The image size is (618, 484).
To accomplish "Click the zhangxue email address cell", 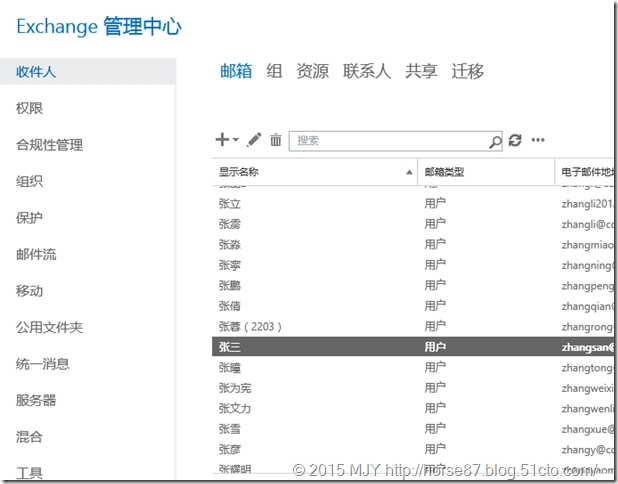I will coord(588,429).
